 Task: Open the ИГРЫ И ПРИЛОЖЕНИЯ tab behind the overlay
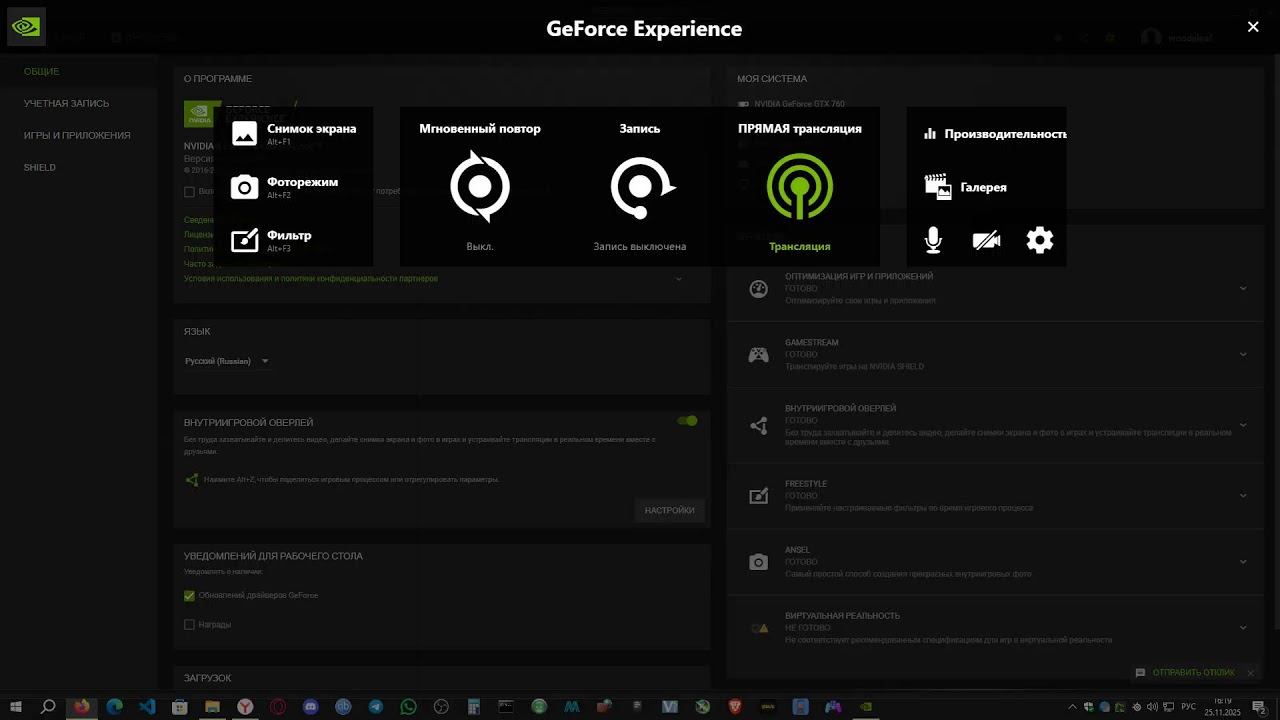point(77,136)
